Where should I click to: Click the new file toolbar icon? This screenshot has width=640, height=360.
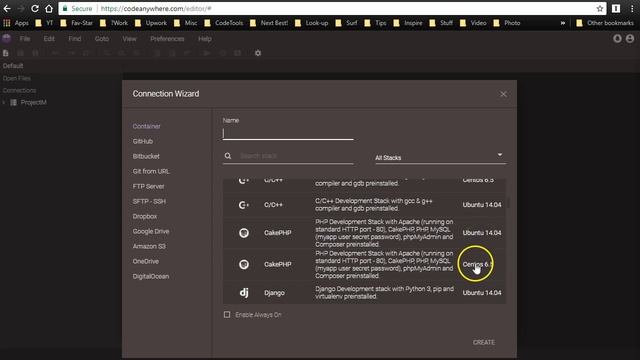(5, 53)
